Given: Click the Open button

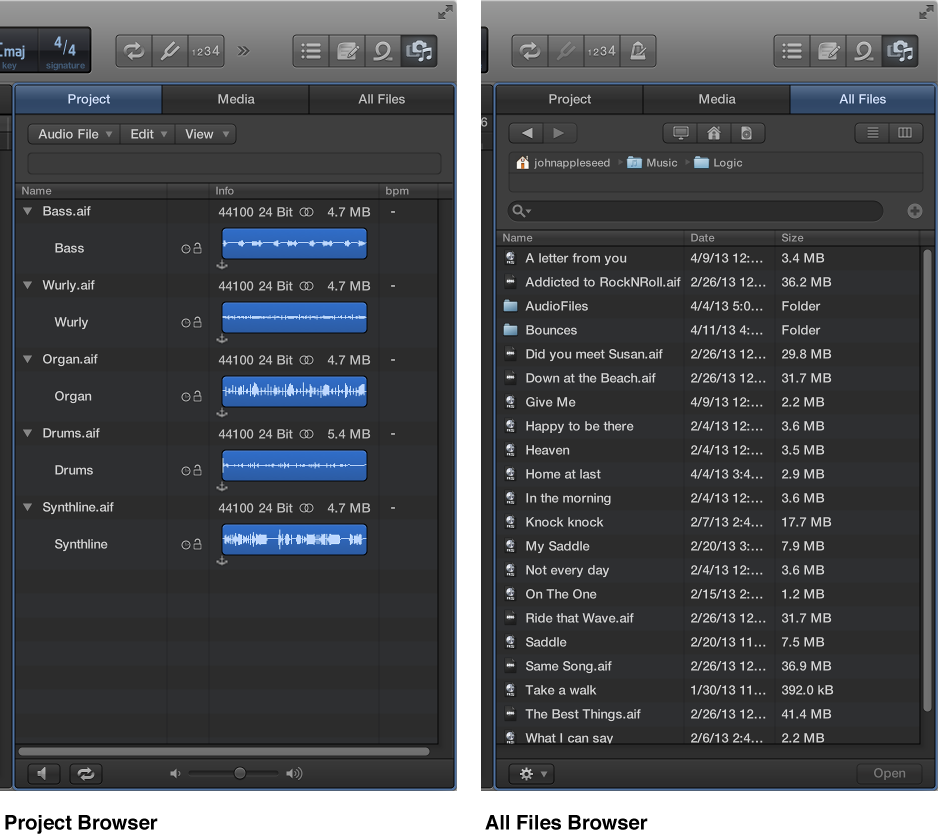Looking at the screenshot, I should click(889, 773).
